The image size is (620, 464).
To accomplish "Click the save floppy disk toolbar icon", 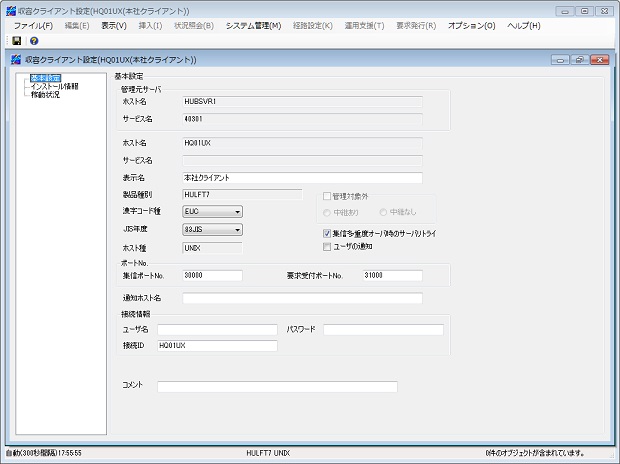I will tap(17, 41).
